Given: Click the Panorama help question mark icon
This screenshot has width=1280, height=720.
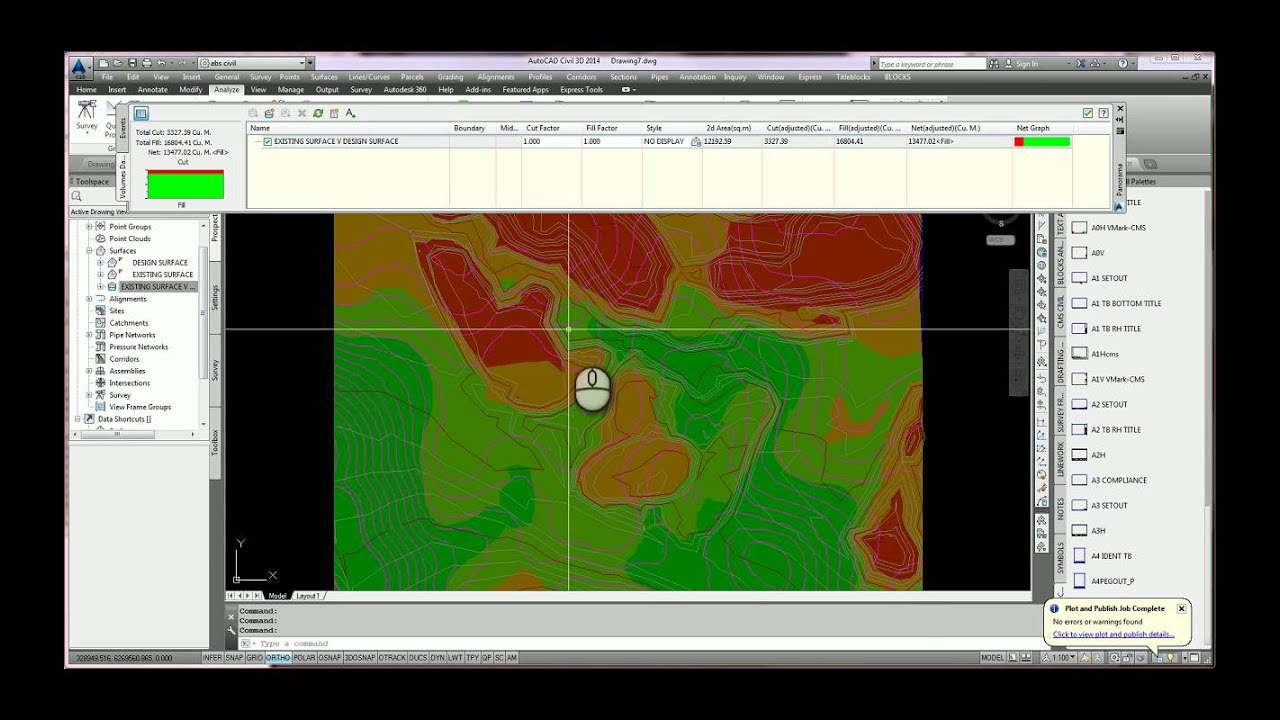Looking at the screenshot, I should pos(1103,113).
